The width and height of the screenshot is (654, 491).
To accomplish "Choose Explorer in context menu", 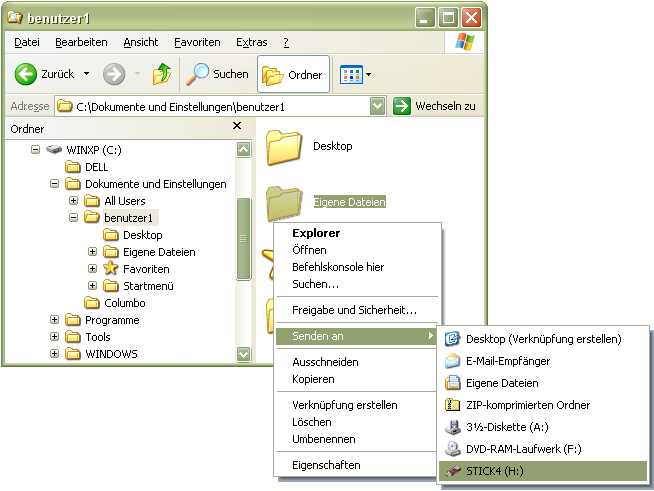I will (x=357, y=233).
